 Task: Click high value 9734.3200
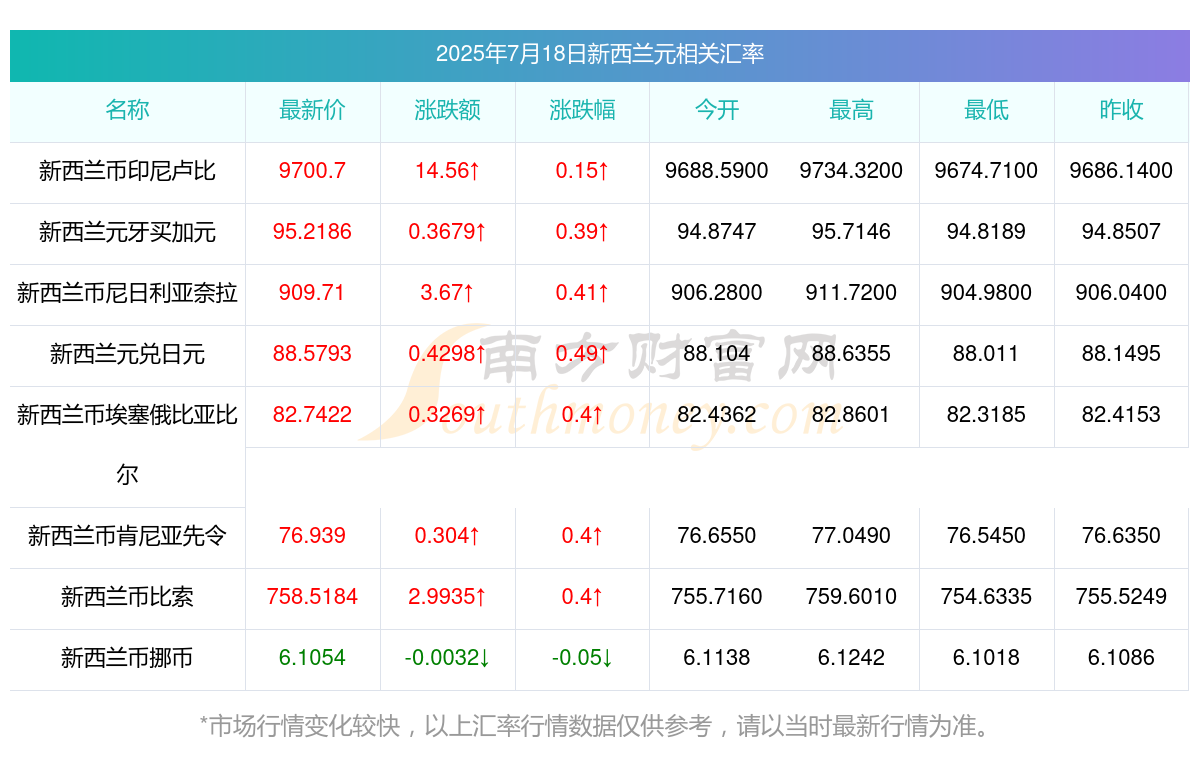(x=851, y=171)
